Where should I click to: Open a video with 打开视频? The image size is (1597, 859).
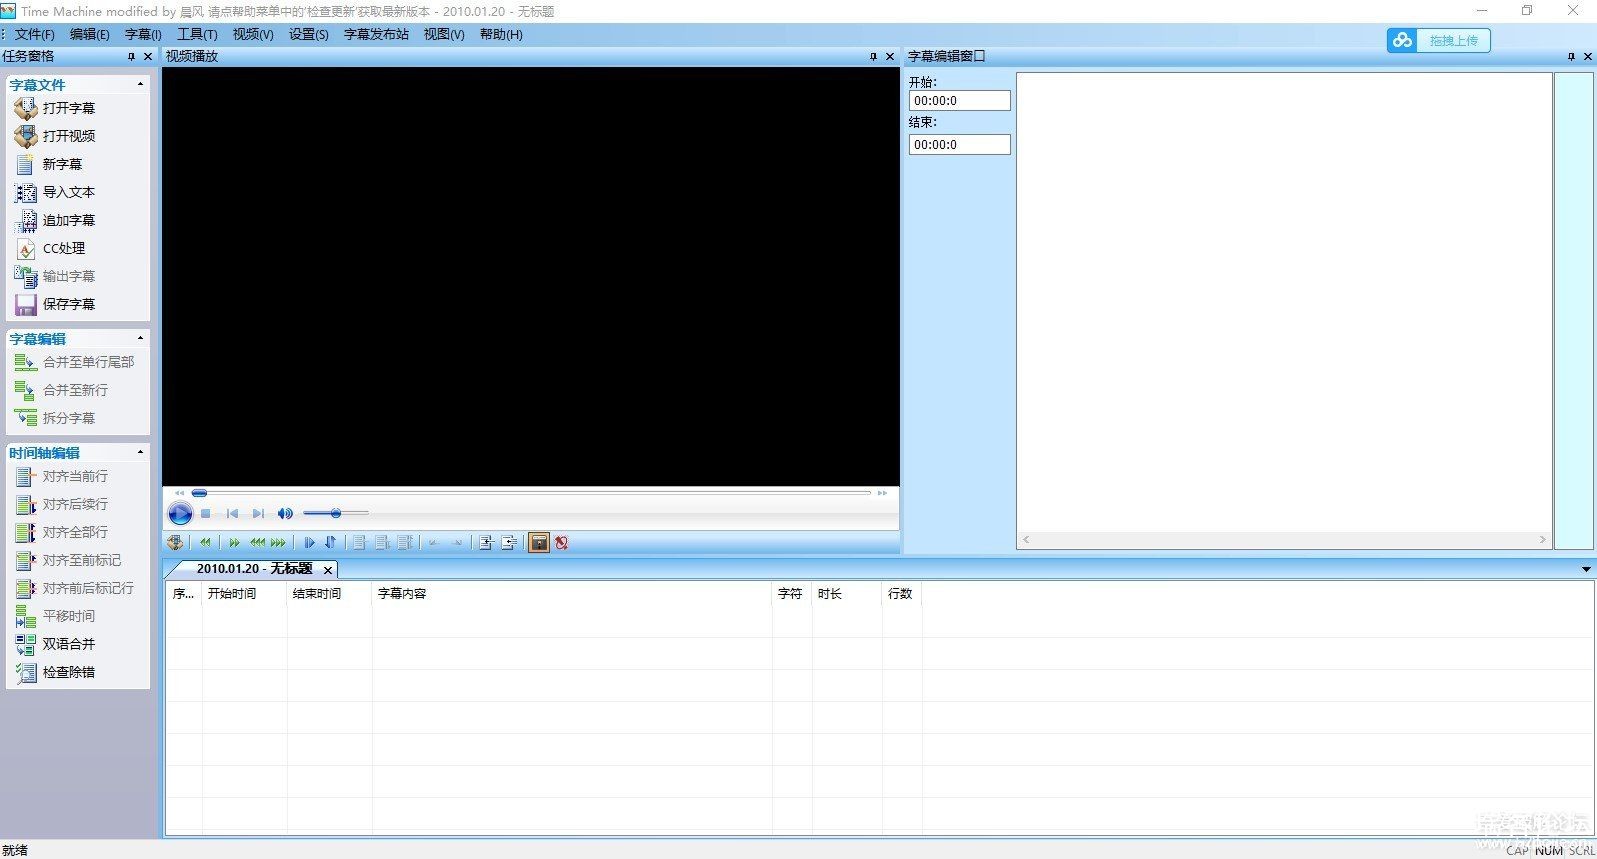pos(56,136)
